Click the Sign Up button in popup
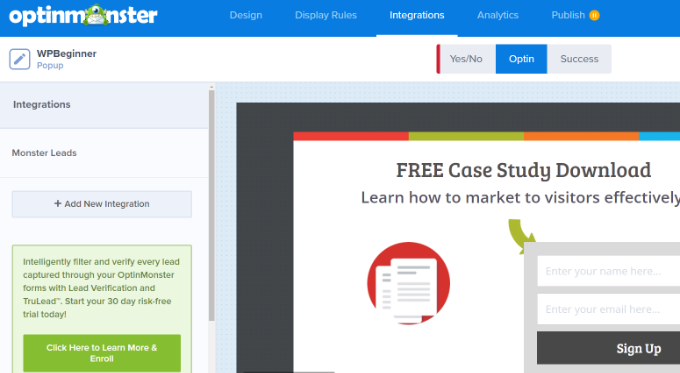The height and width of the screenshot is (373, 680). [x=608, y=348]
